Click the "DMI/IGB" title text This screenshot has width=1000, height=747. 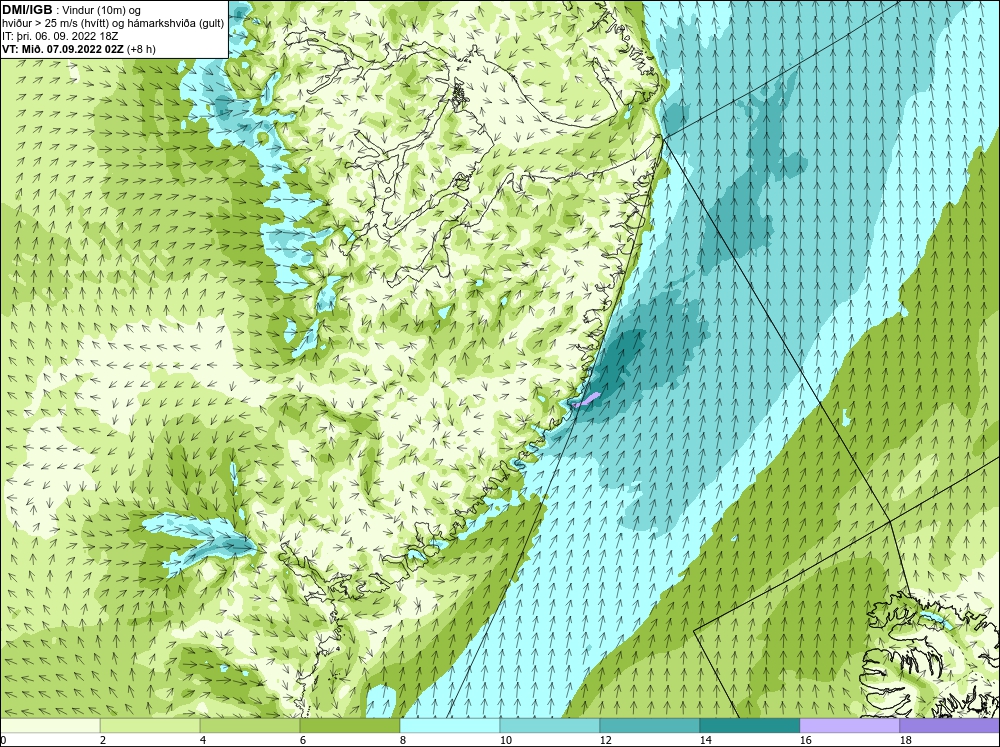click(27, 10)
